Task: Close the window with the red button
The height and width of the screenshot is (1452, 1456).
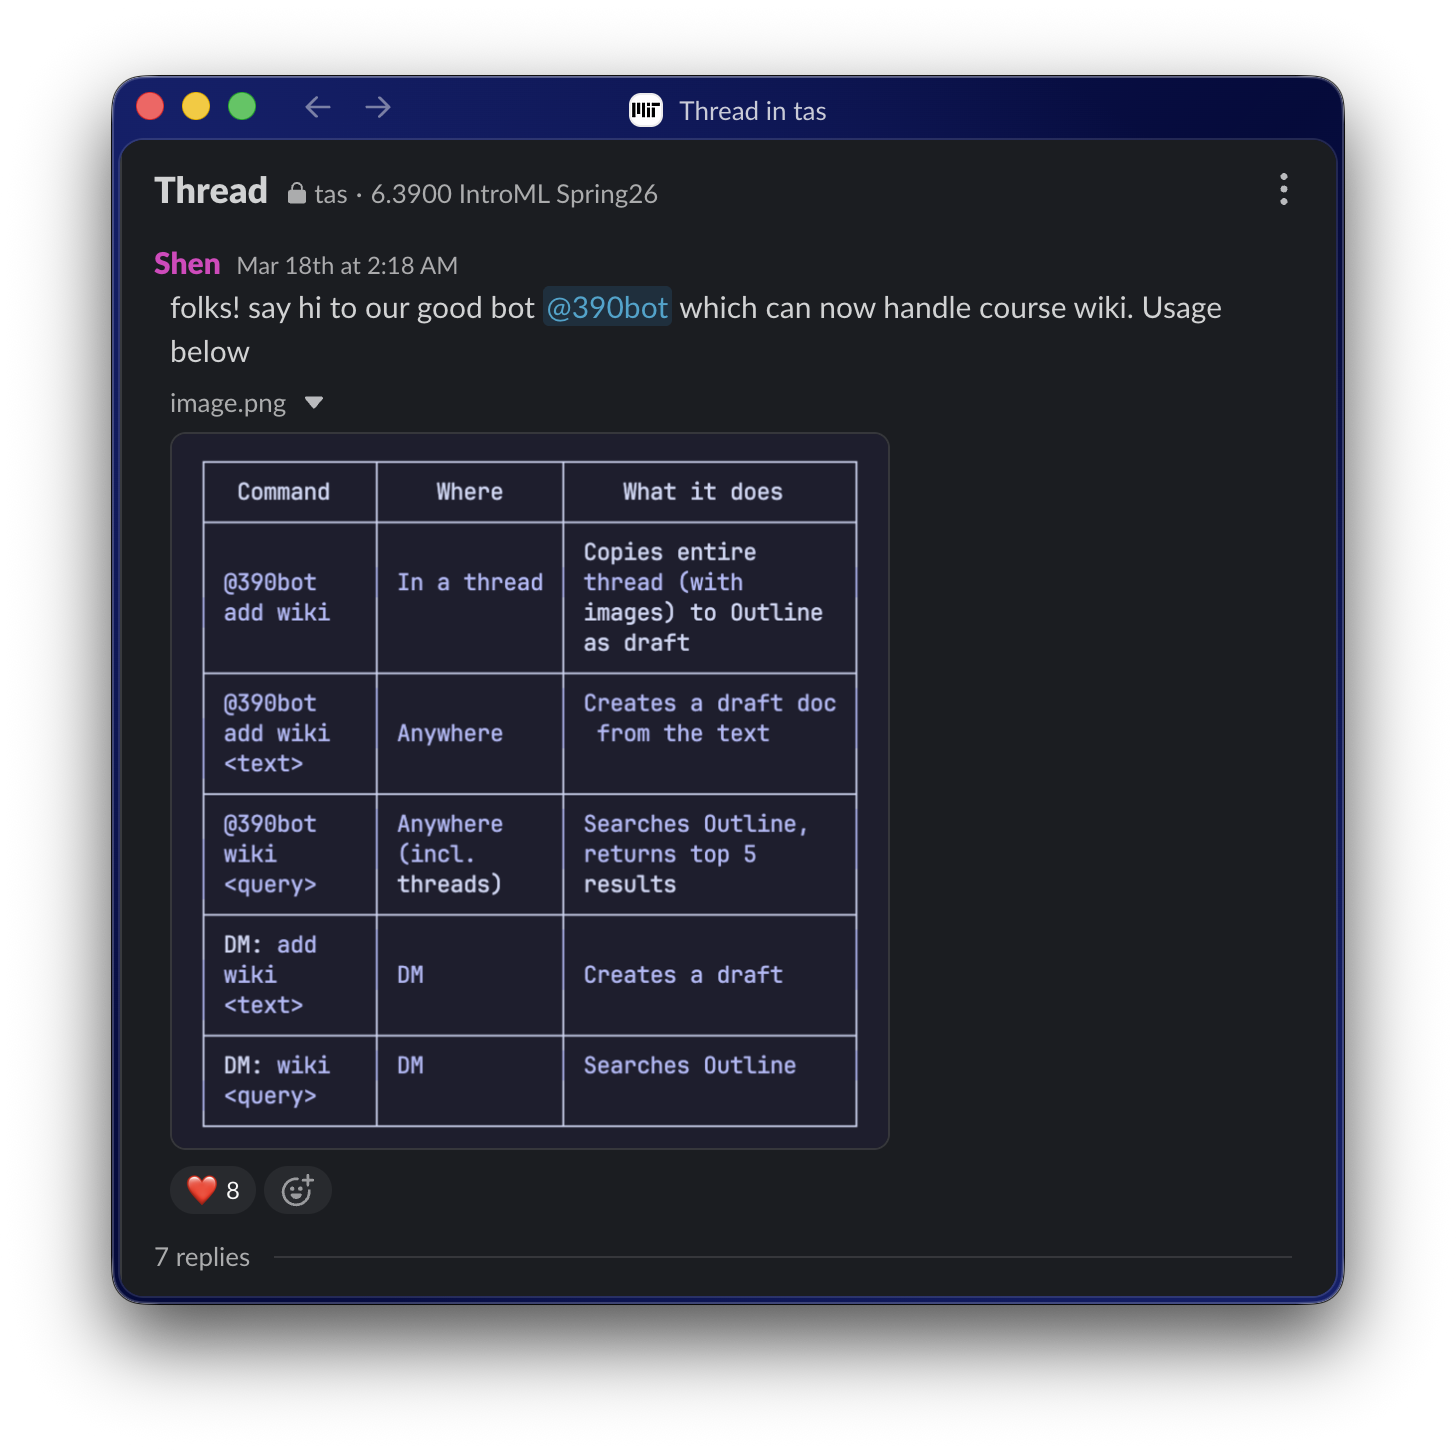Action: tap(150, 106)
